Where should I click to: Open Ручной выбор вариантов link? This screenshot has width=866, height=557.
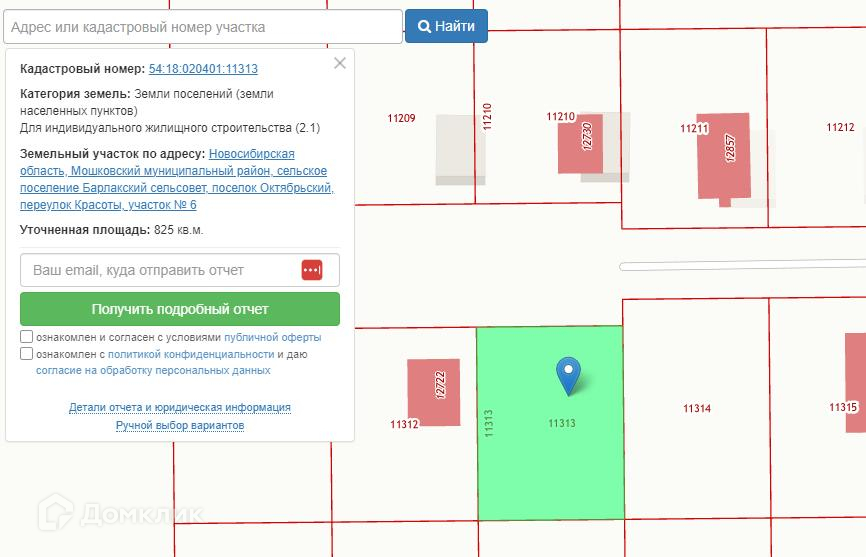pyautogui.click(x=179, y=425)
